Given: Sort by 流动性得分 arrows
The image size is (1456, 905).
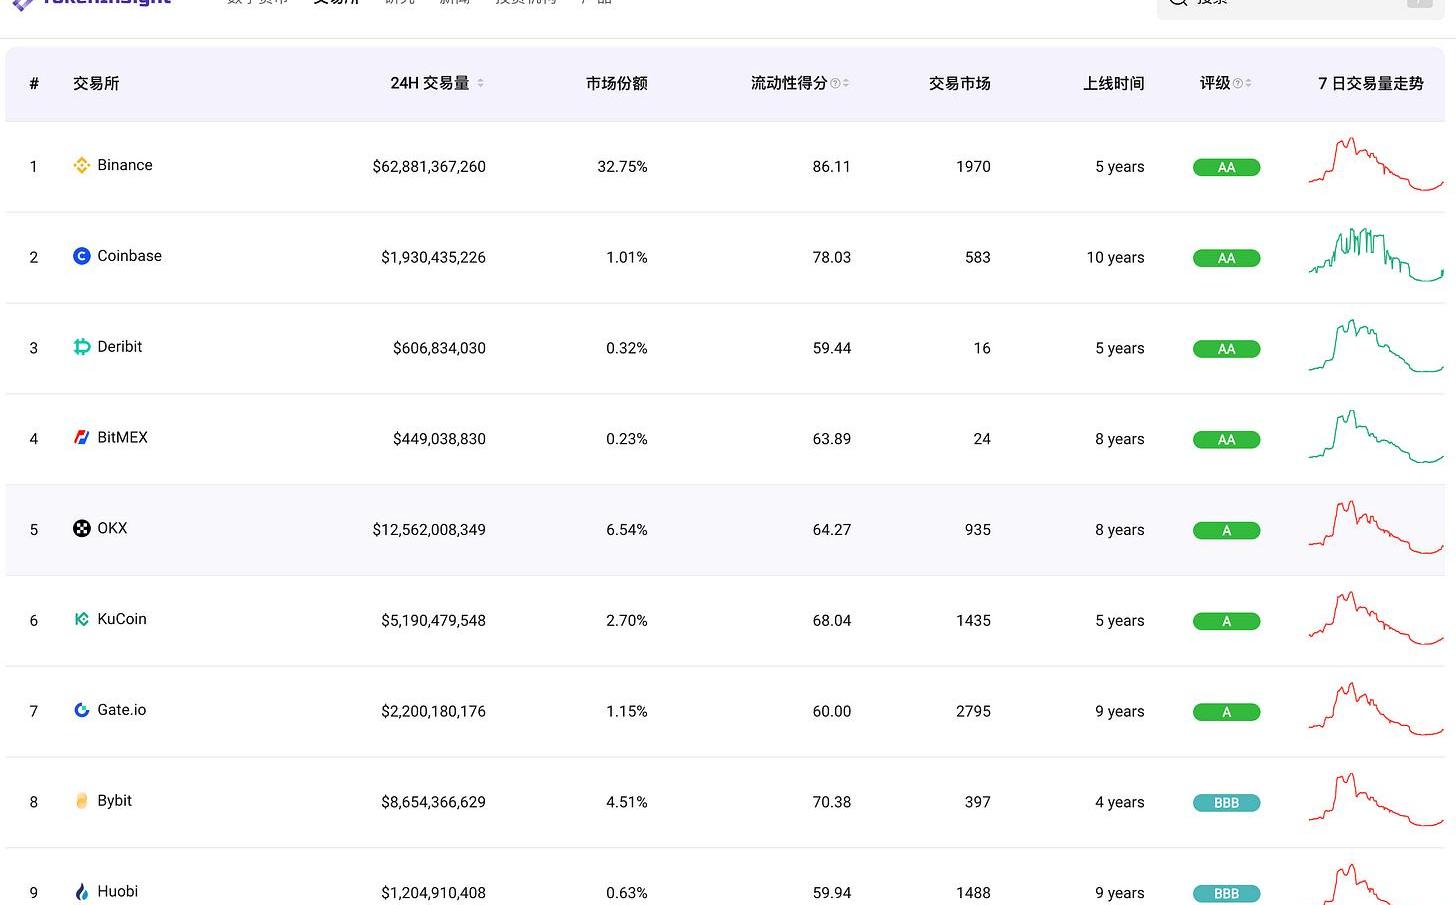Looking at the screenshot, I should (846, 83).
